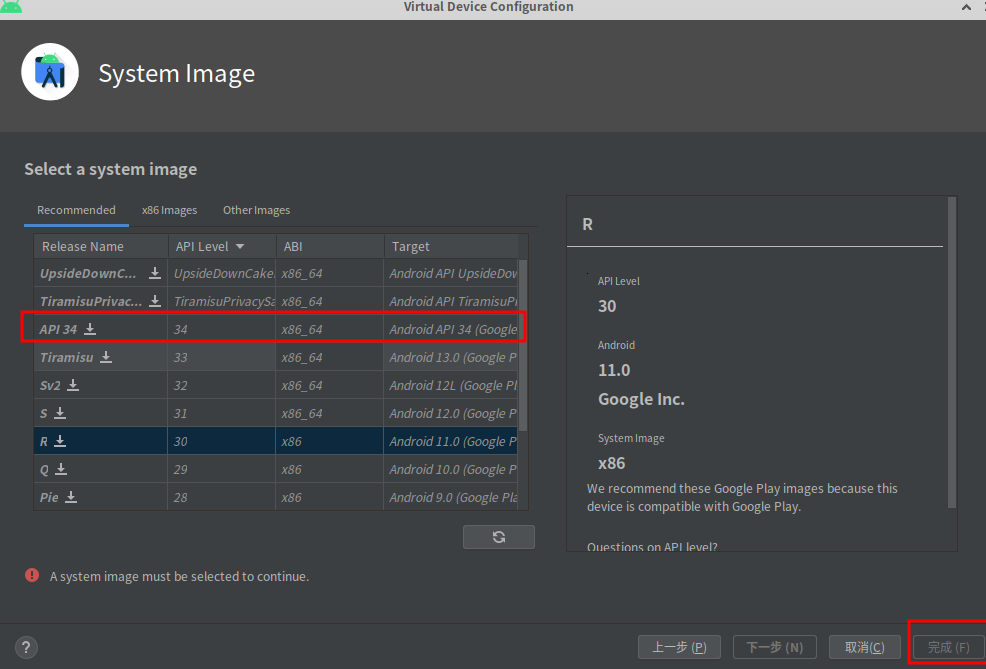Download the Sv2 system image
Screen dimensions: 986x669
73,385
